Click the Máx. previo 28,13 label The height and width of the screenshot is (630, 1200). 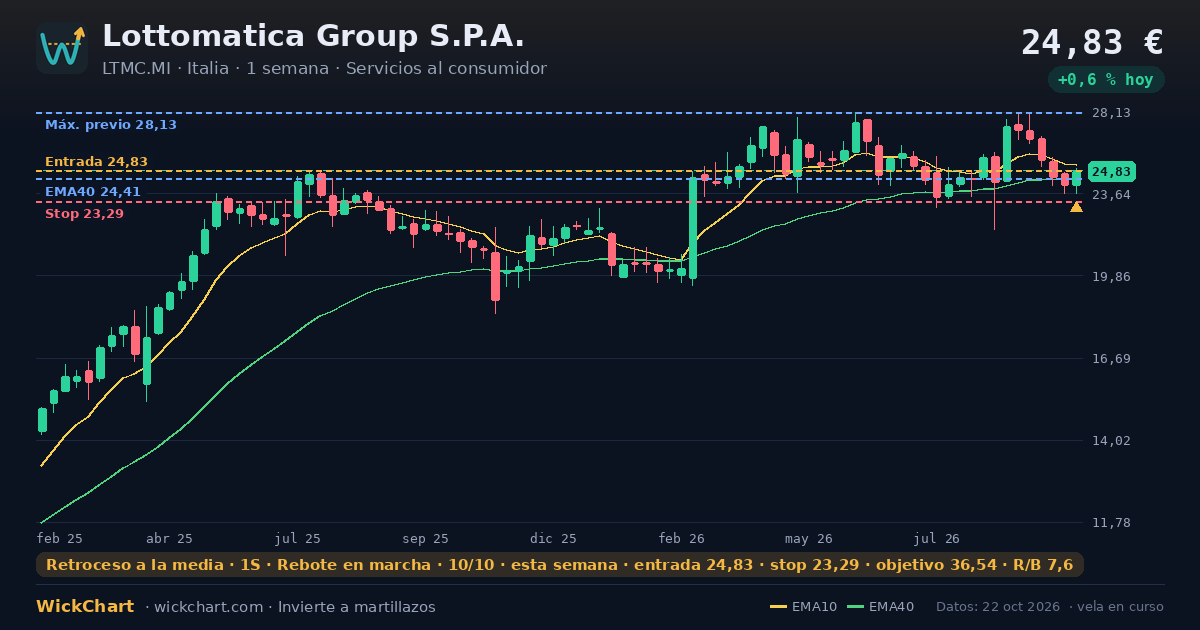(111, 125)
